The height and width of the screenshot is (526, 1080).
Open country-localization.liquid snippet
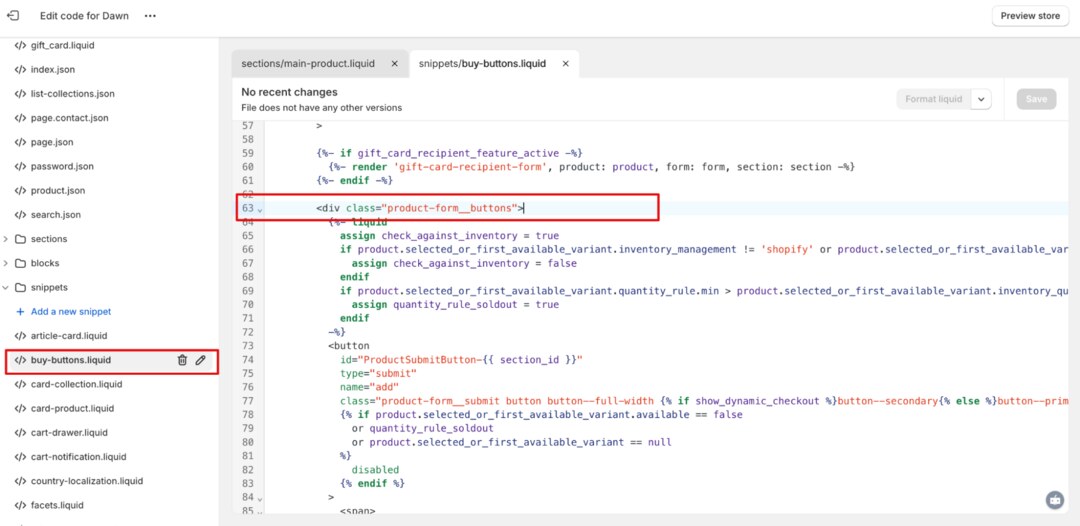tap(87, 481)
